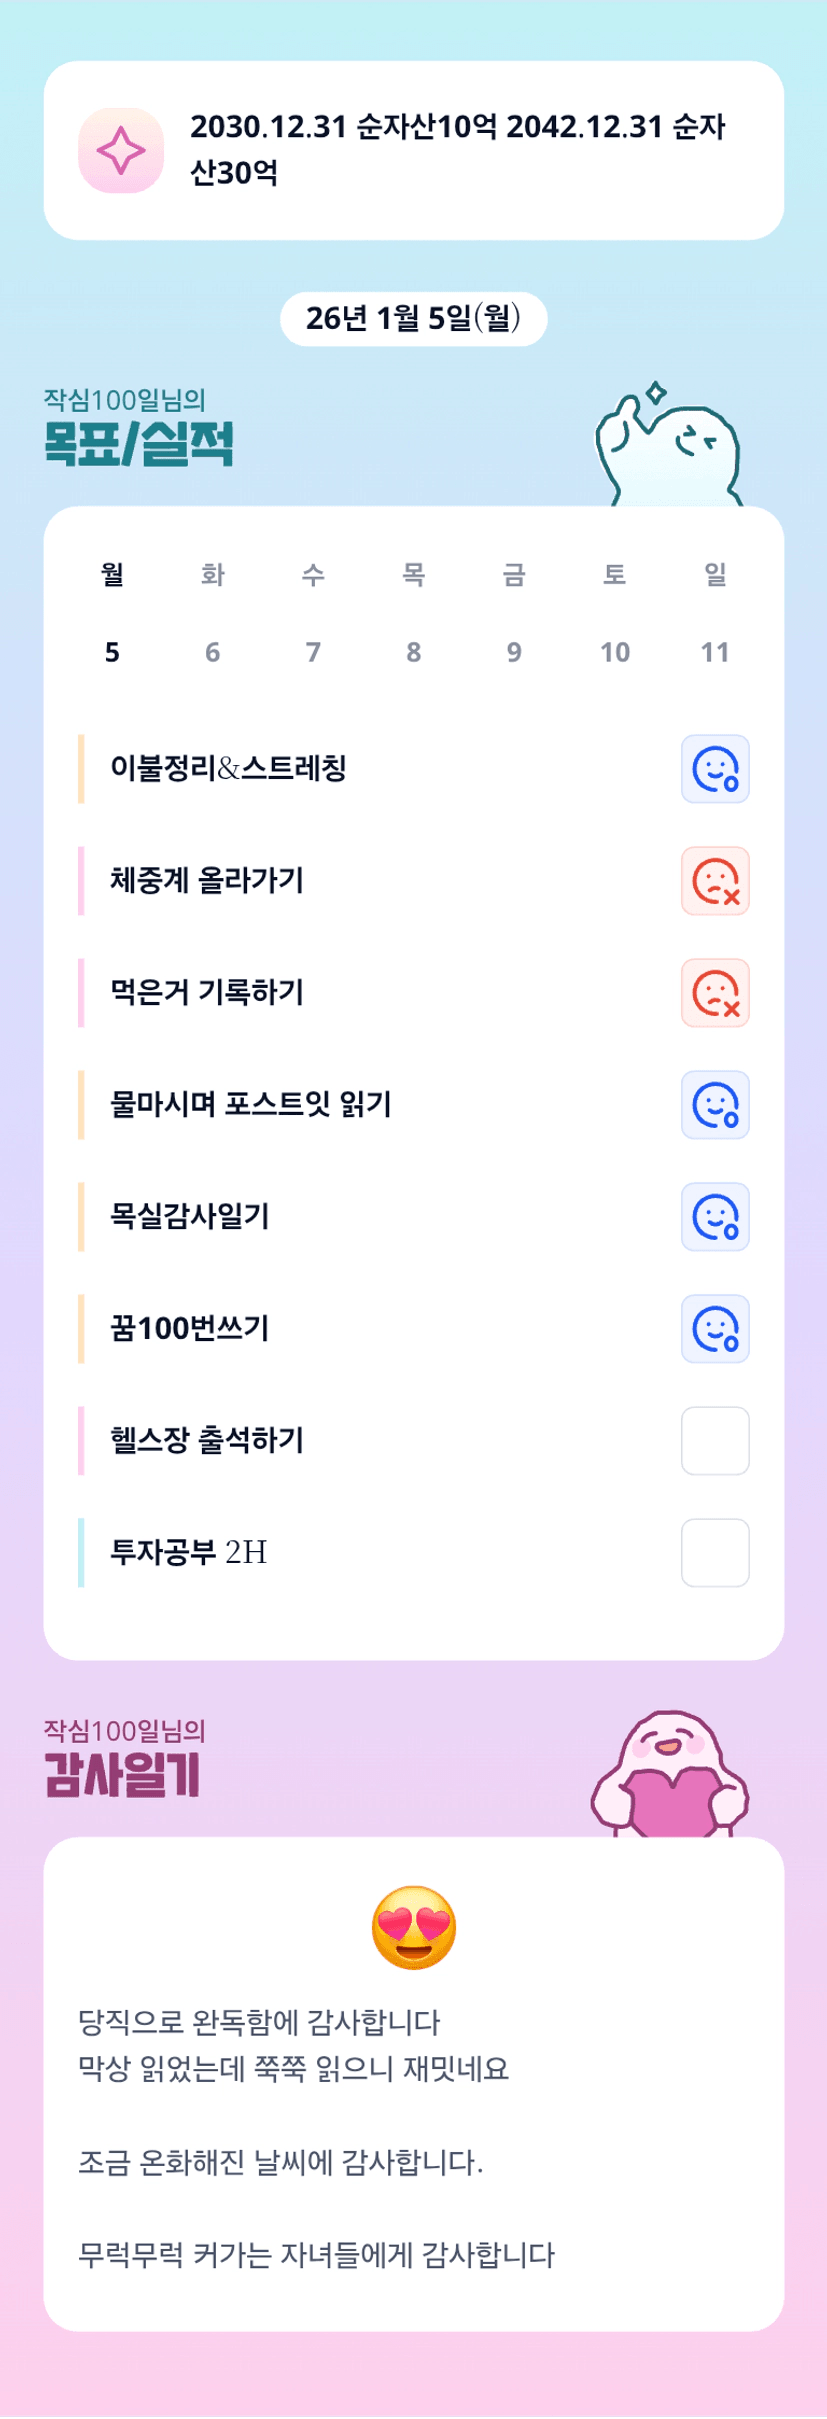Click the 헬스장 출석하기 goal label
Viewport: 827px width, 2419px height.
point(207,1441)
